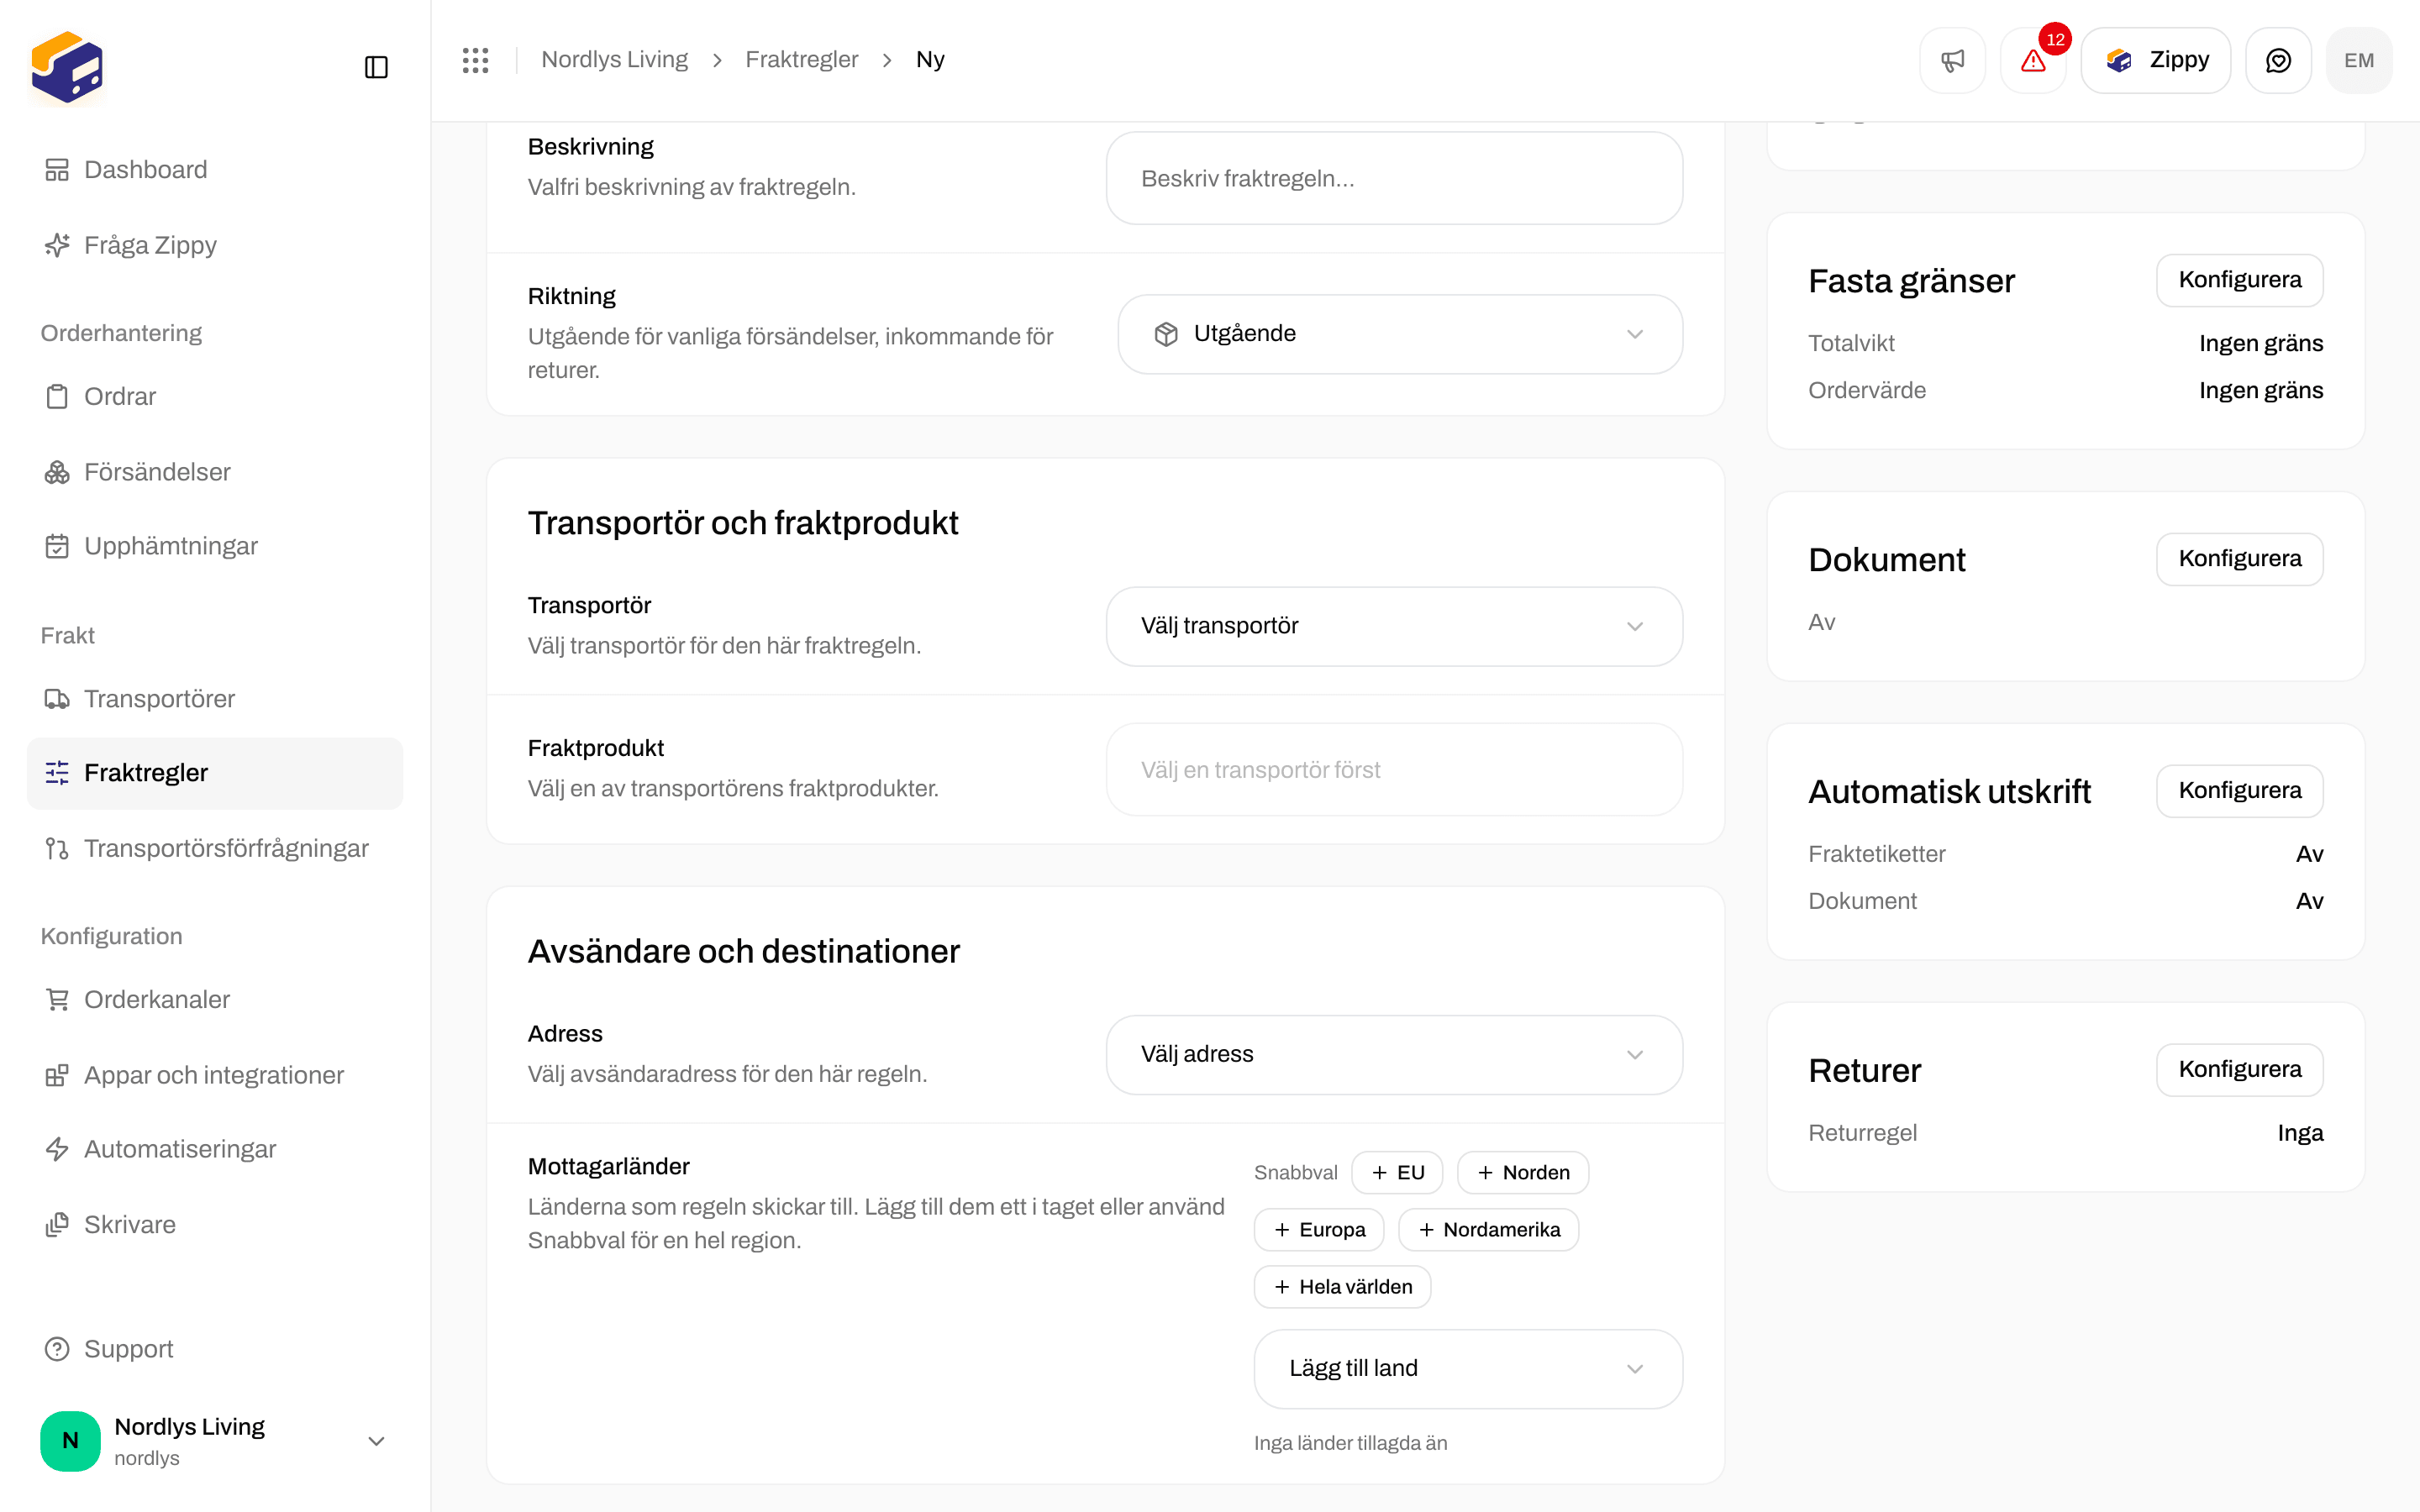
Task: Open Transportörsförfrågningar in the sidebar
Action: (215, 849)
